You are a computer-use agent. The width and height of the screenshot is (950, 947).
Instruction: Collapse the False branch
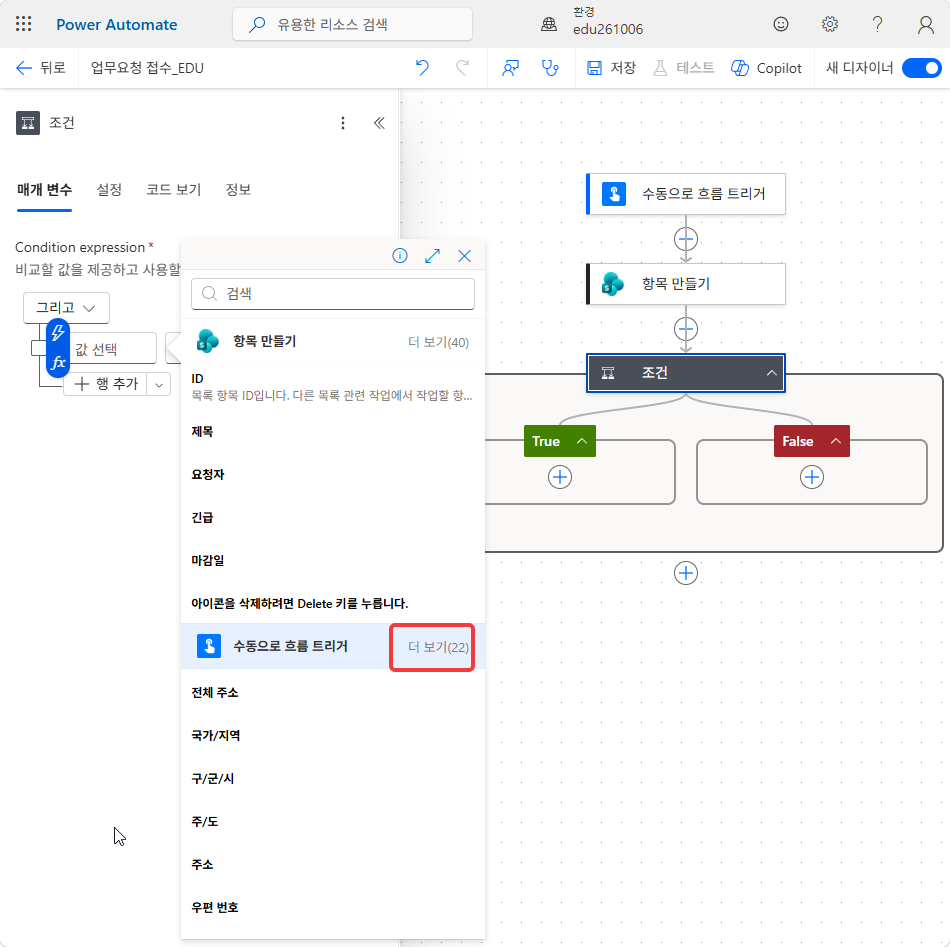click(835, 441)
